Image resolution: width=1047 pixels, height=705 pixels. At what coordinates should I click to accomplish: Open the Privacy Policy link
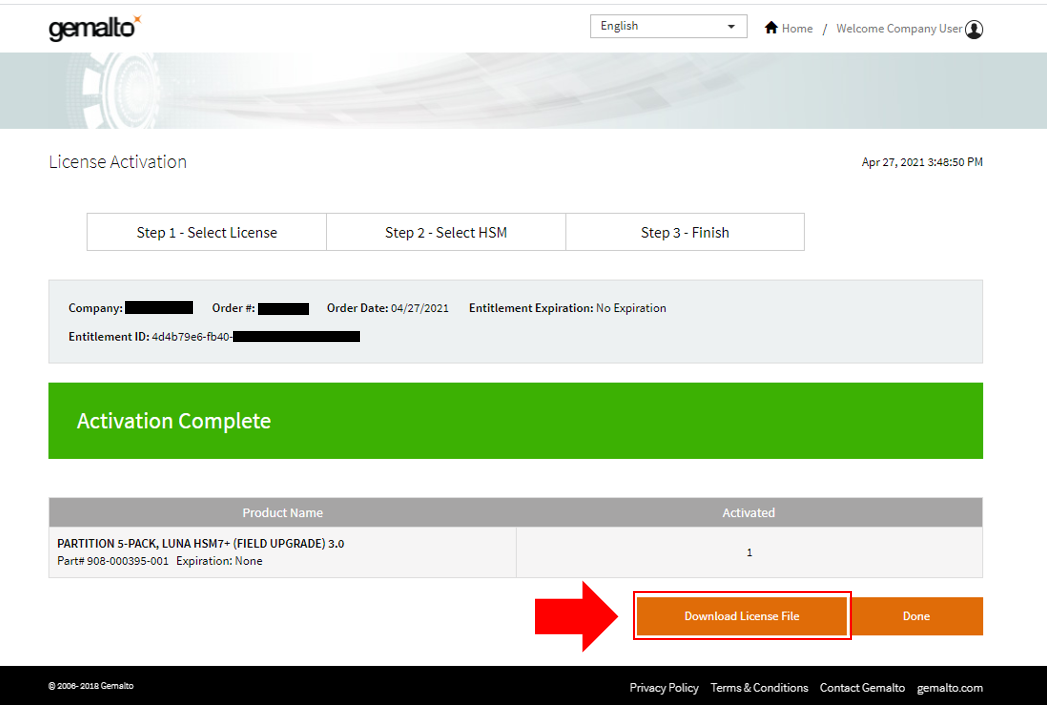[x=664, y=688]
